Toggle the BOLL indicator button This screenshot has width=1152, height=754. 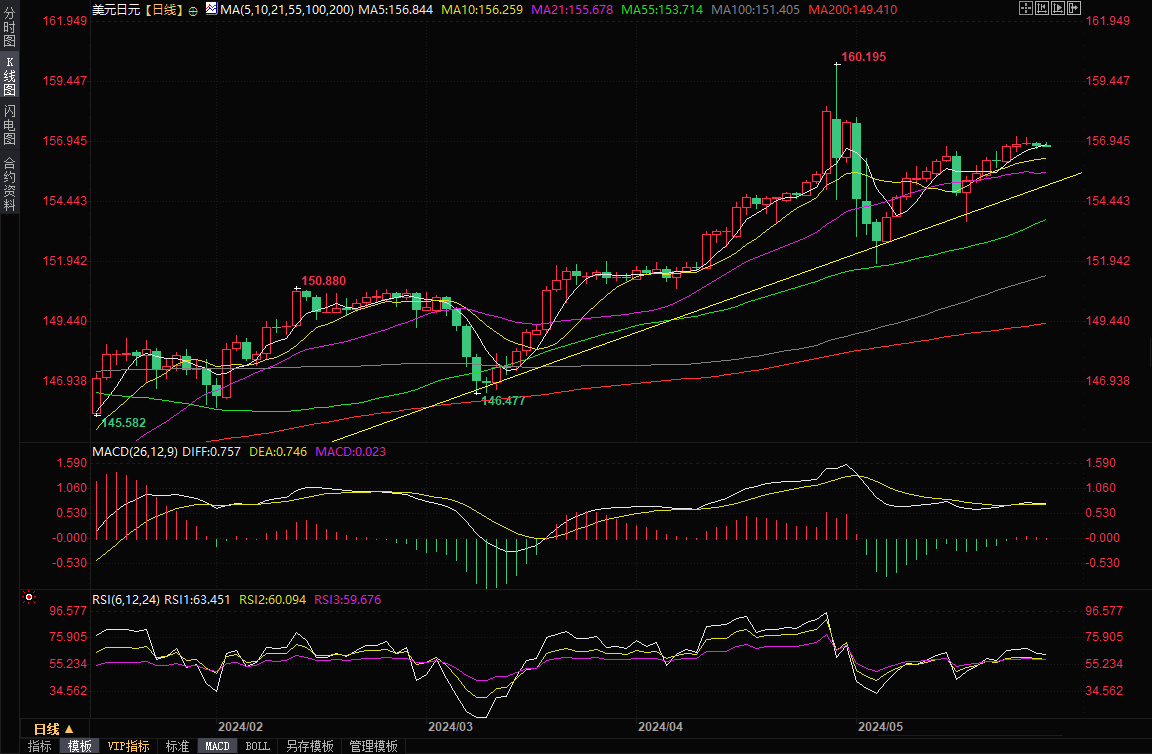pos(258,746)
